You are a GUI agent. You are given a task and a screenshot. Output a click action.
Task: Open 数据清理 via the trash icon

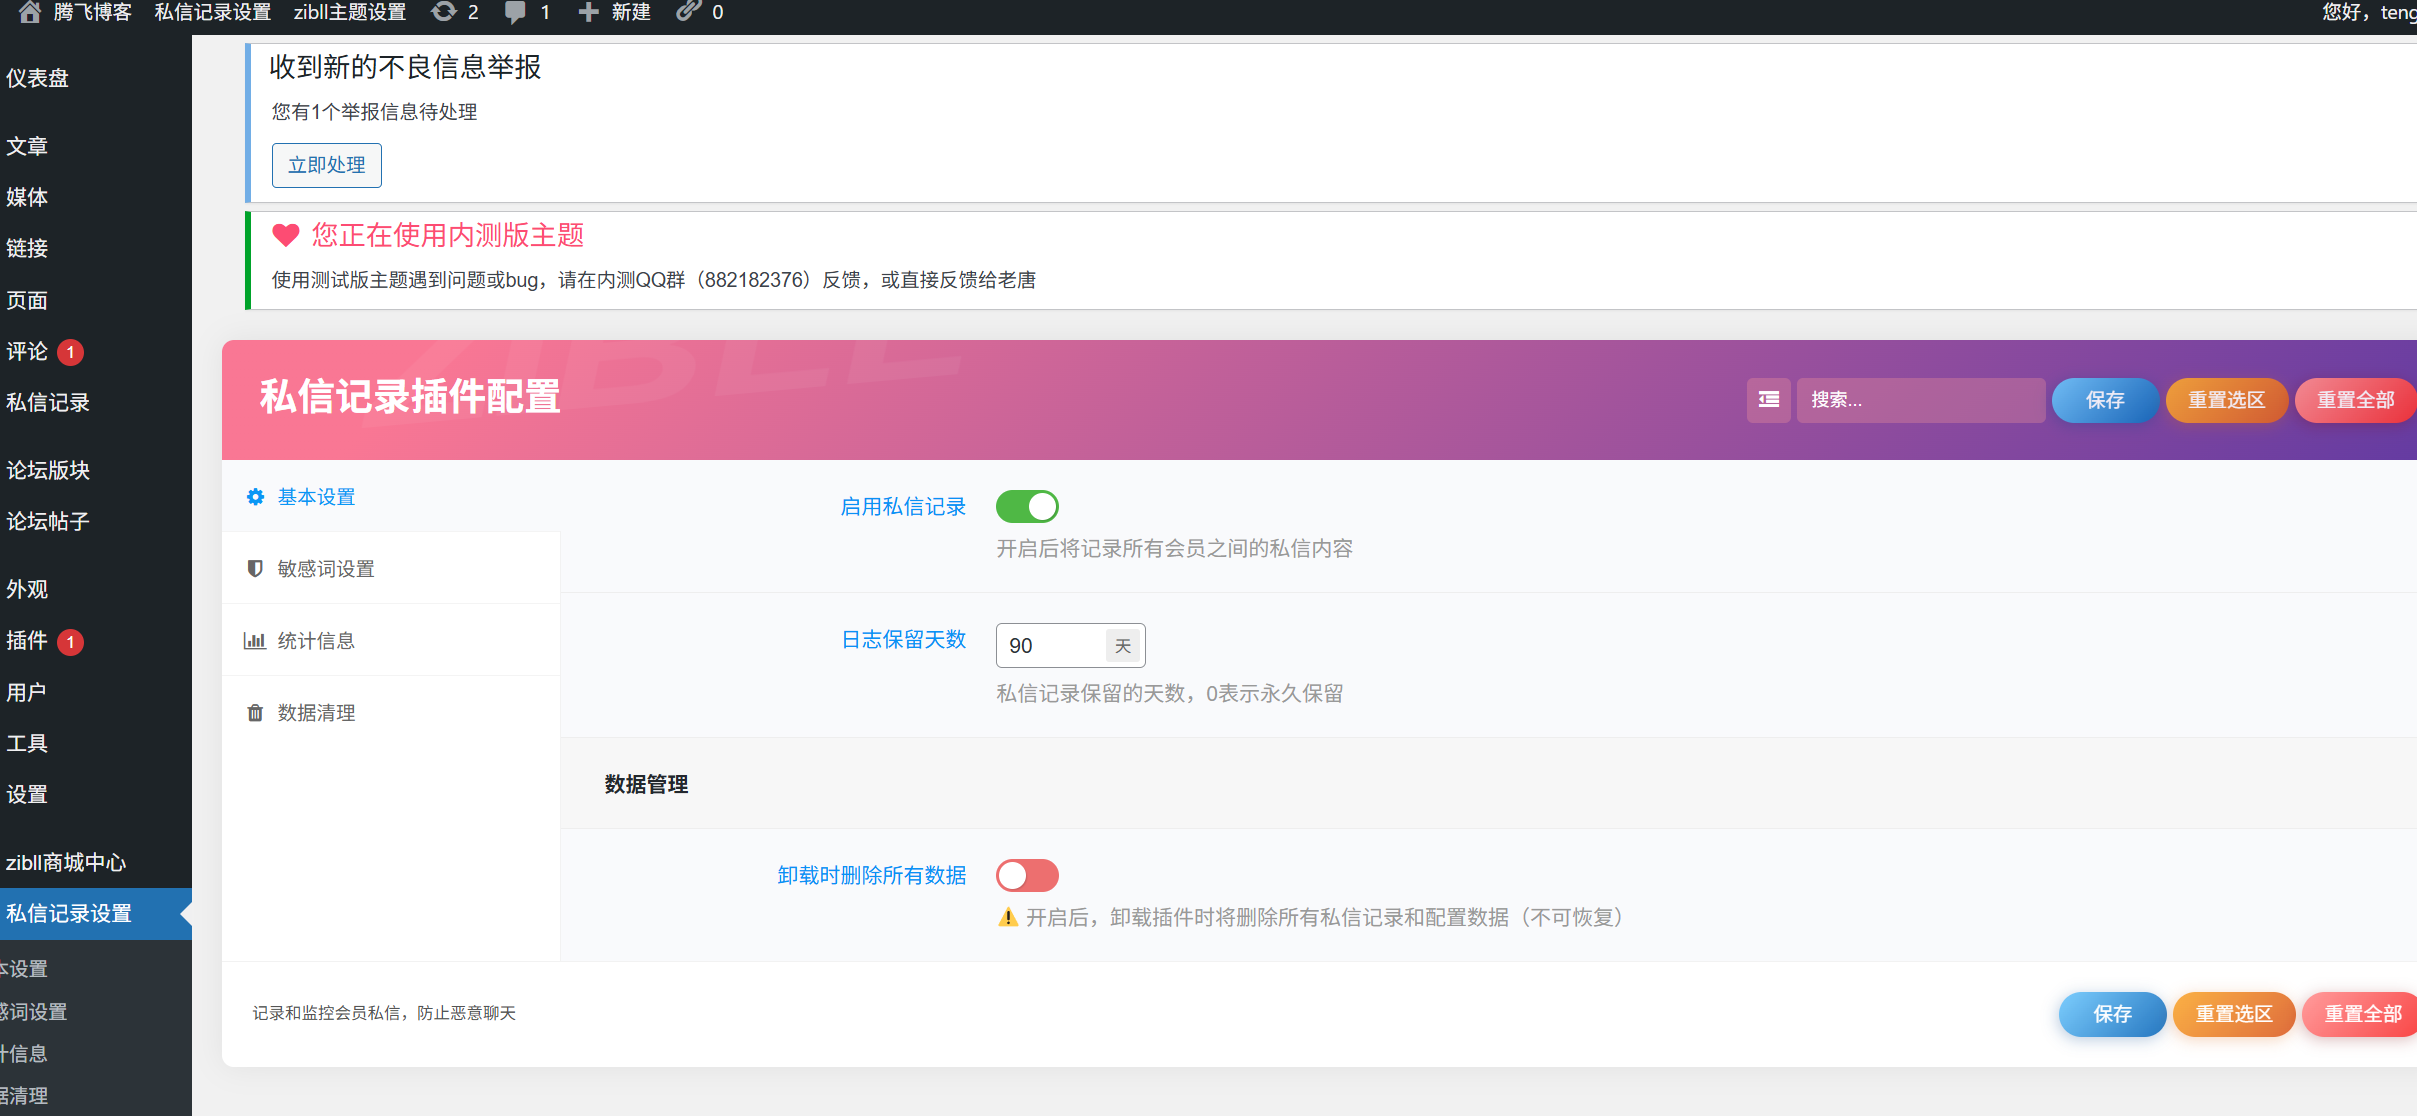255,712
